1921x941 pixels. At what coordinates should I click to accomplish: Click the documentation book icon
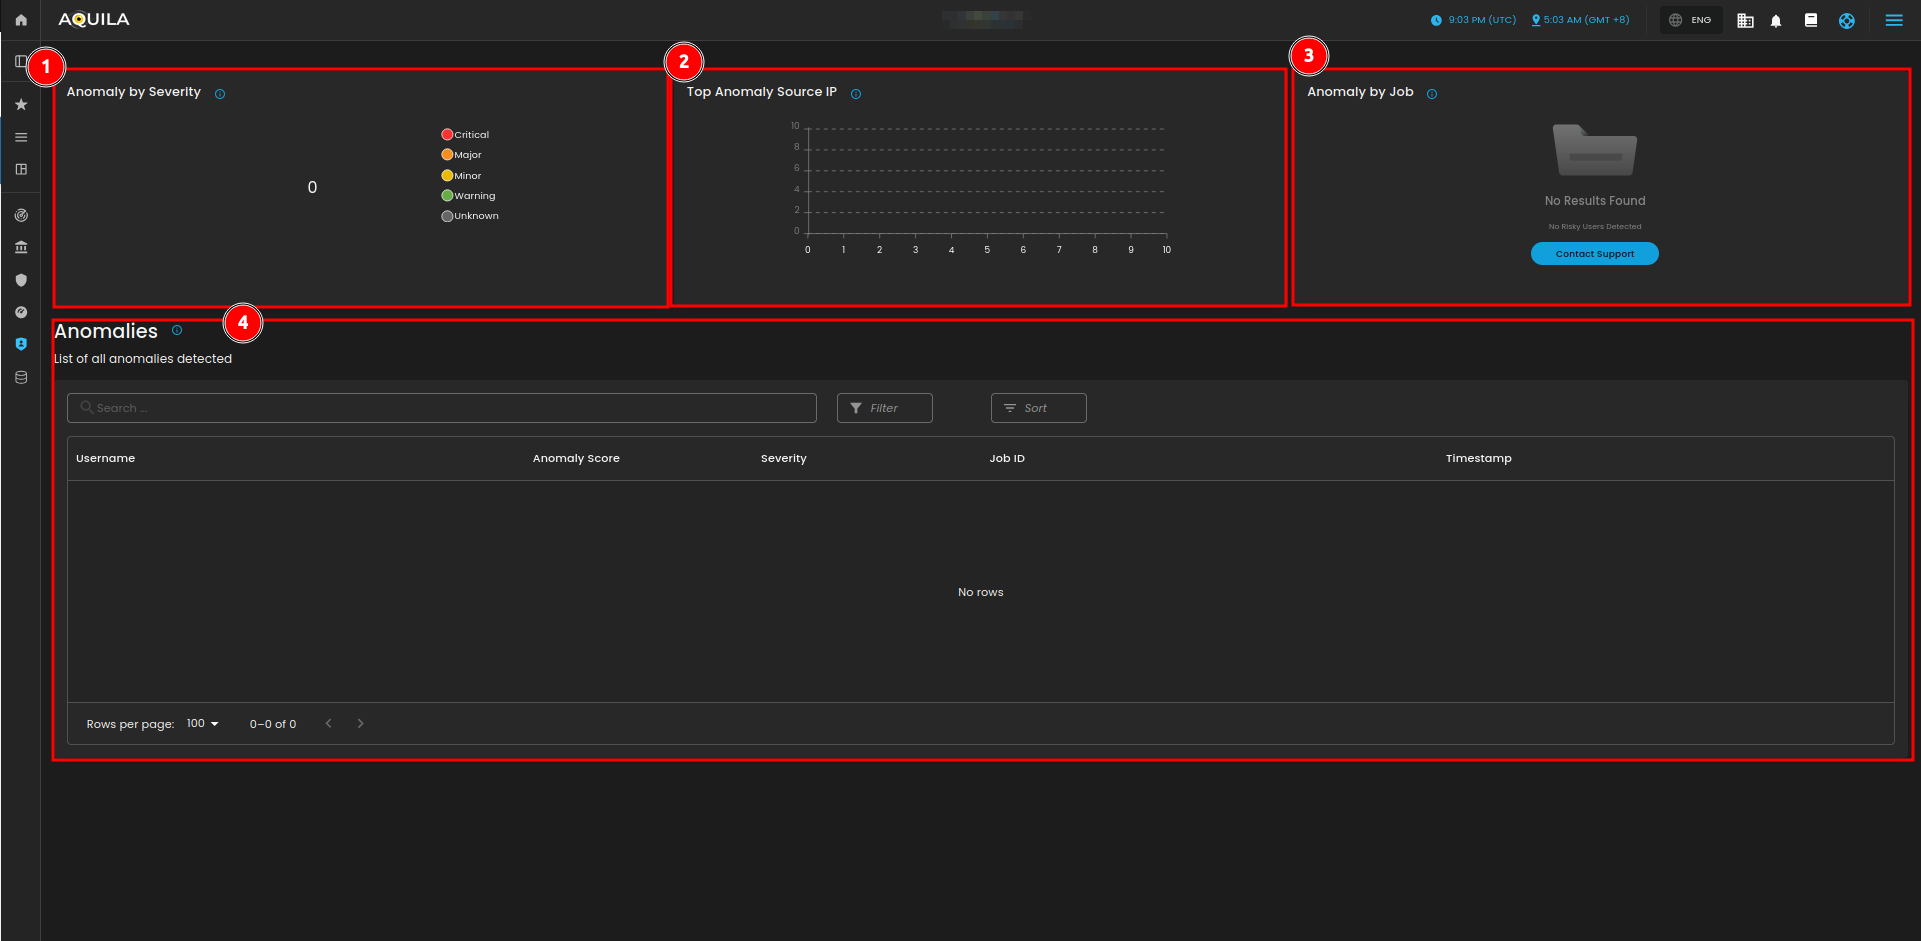(x=1810, y=20)
